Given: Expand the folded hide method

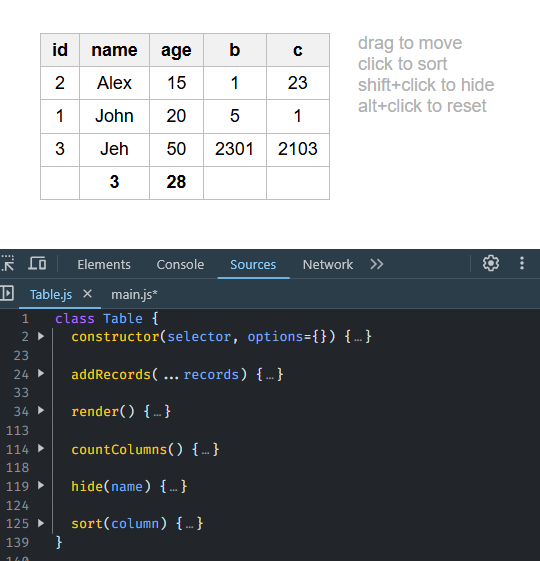Looking at the screenshot, I should coord(41,486).
